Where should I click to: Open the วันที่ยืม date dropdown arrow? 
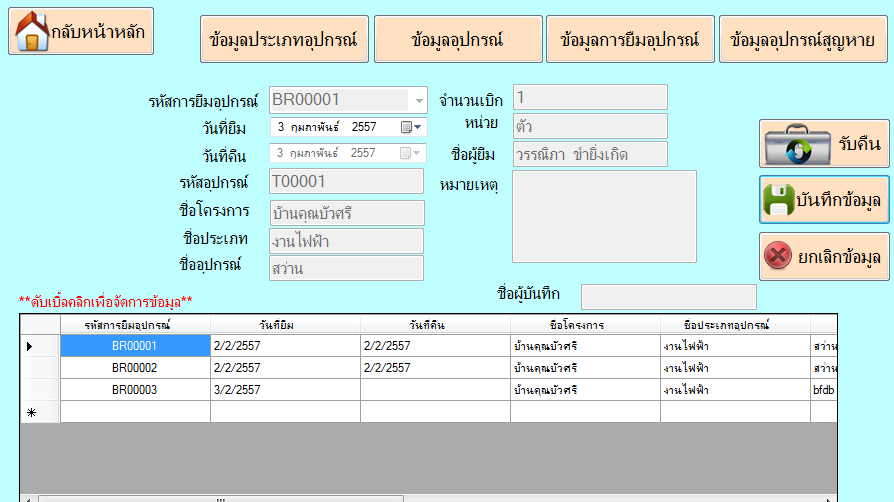click(419, 127)
